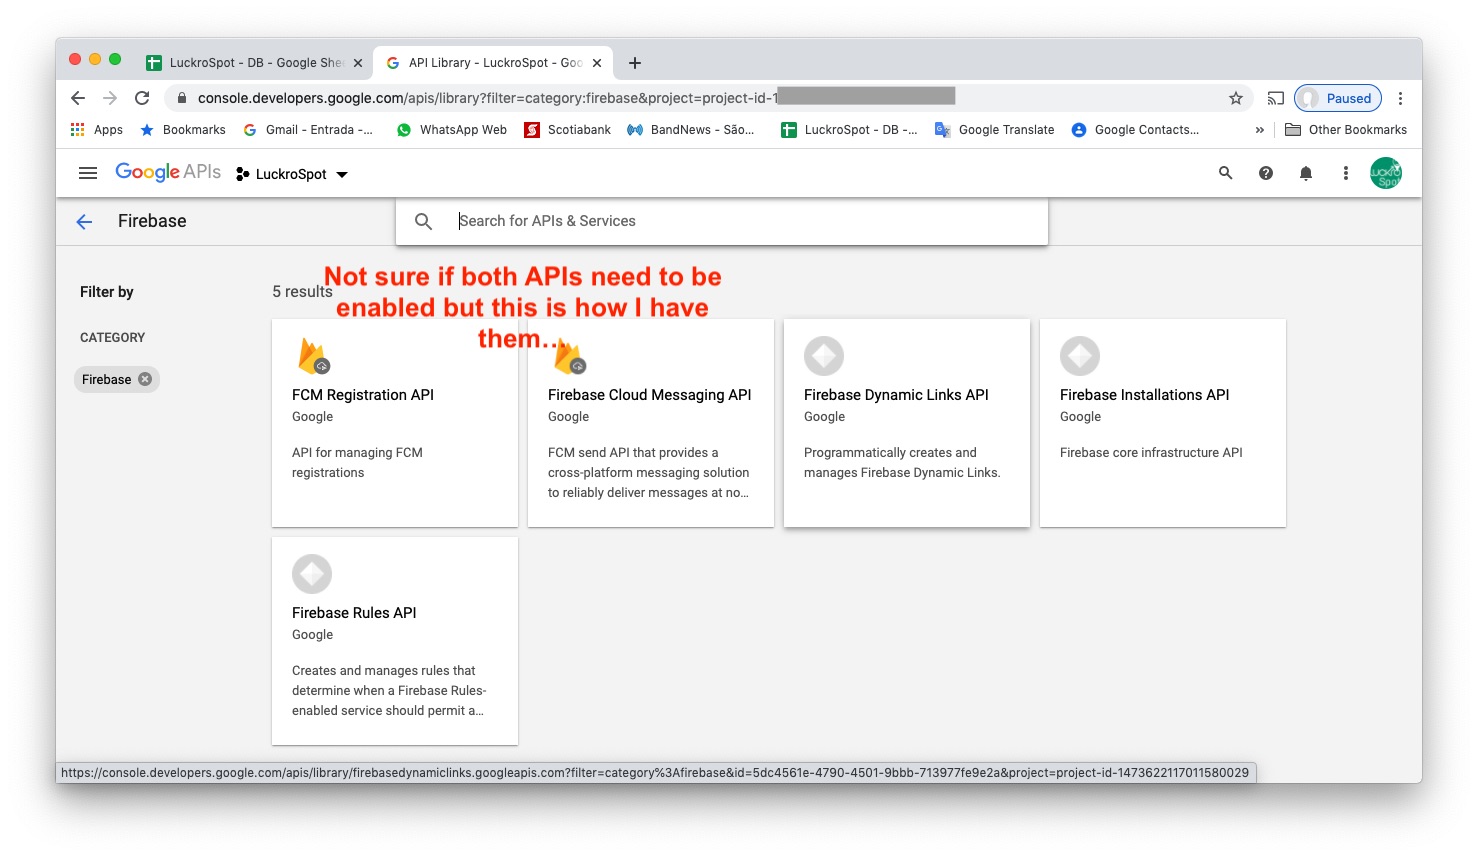Viewport: 1478px width, 857px height.
Task: Open the notifications bell
Action: pos(1305,173)
